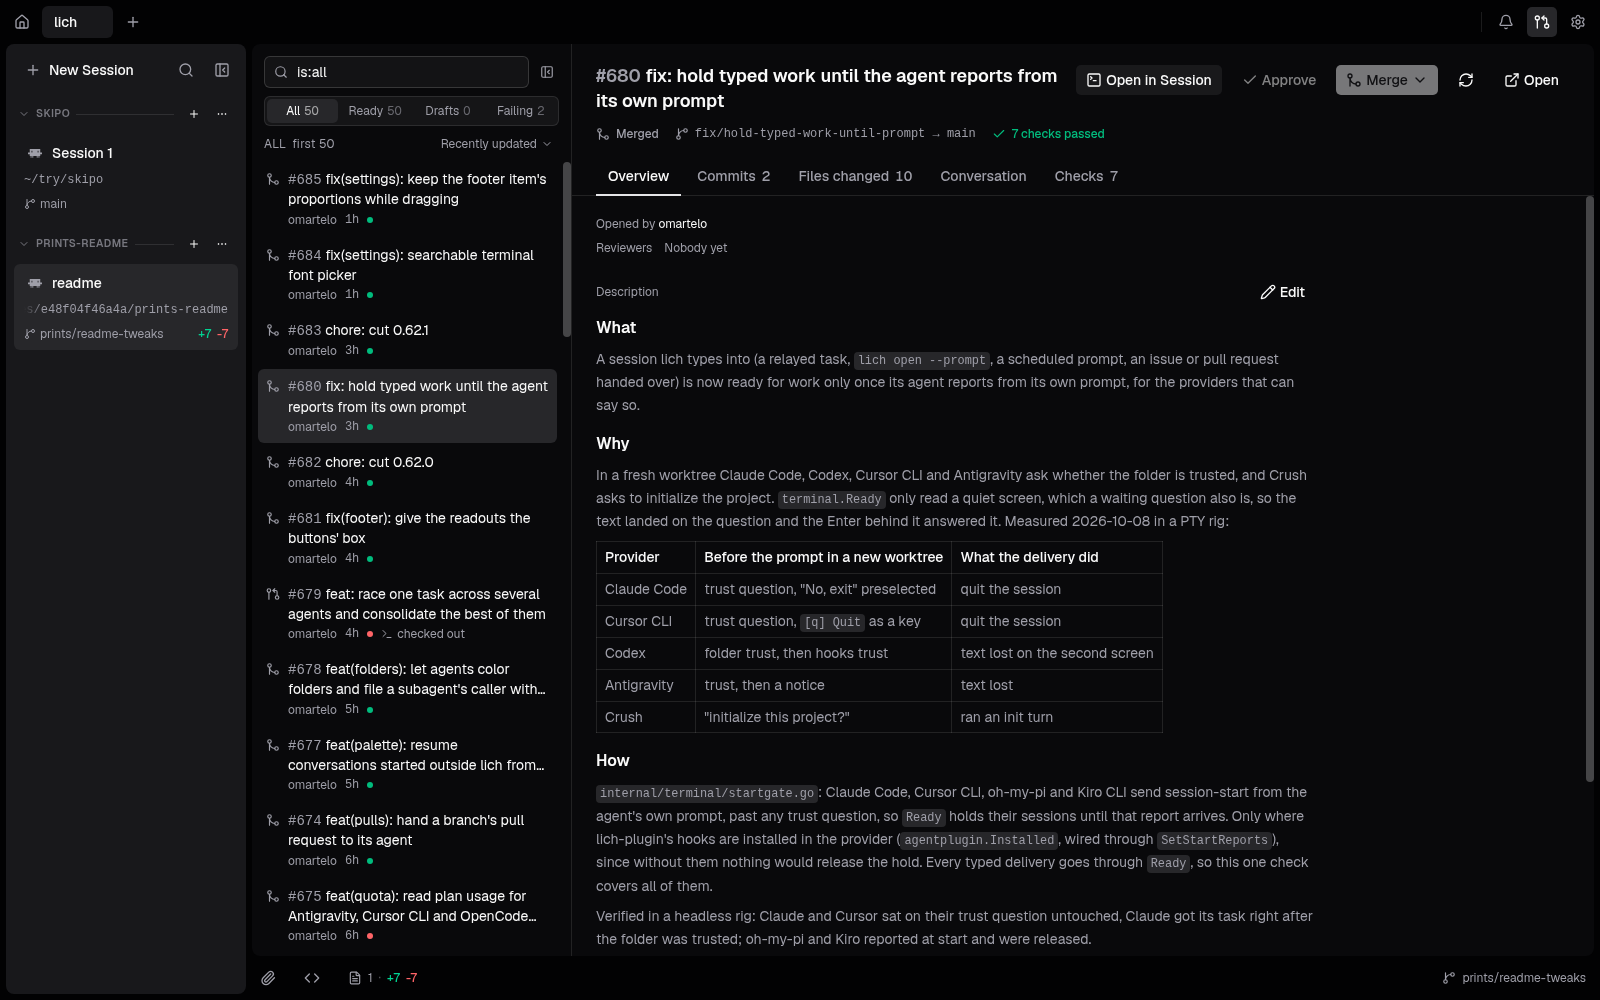Edit the pull request description
Screen dimensions: 1600x1000
click(x=1283, y=292)
